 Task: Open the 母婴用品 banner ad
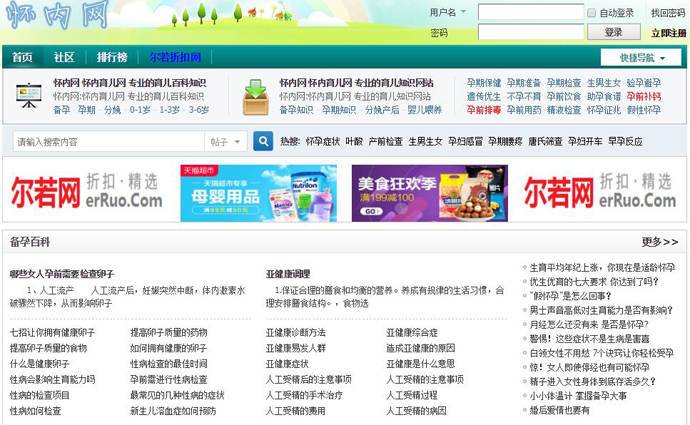point(244,193)
